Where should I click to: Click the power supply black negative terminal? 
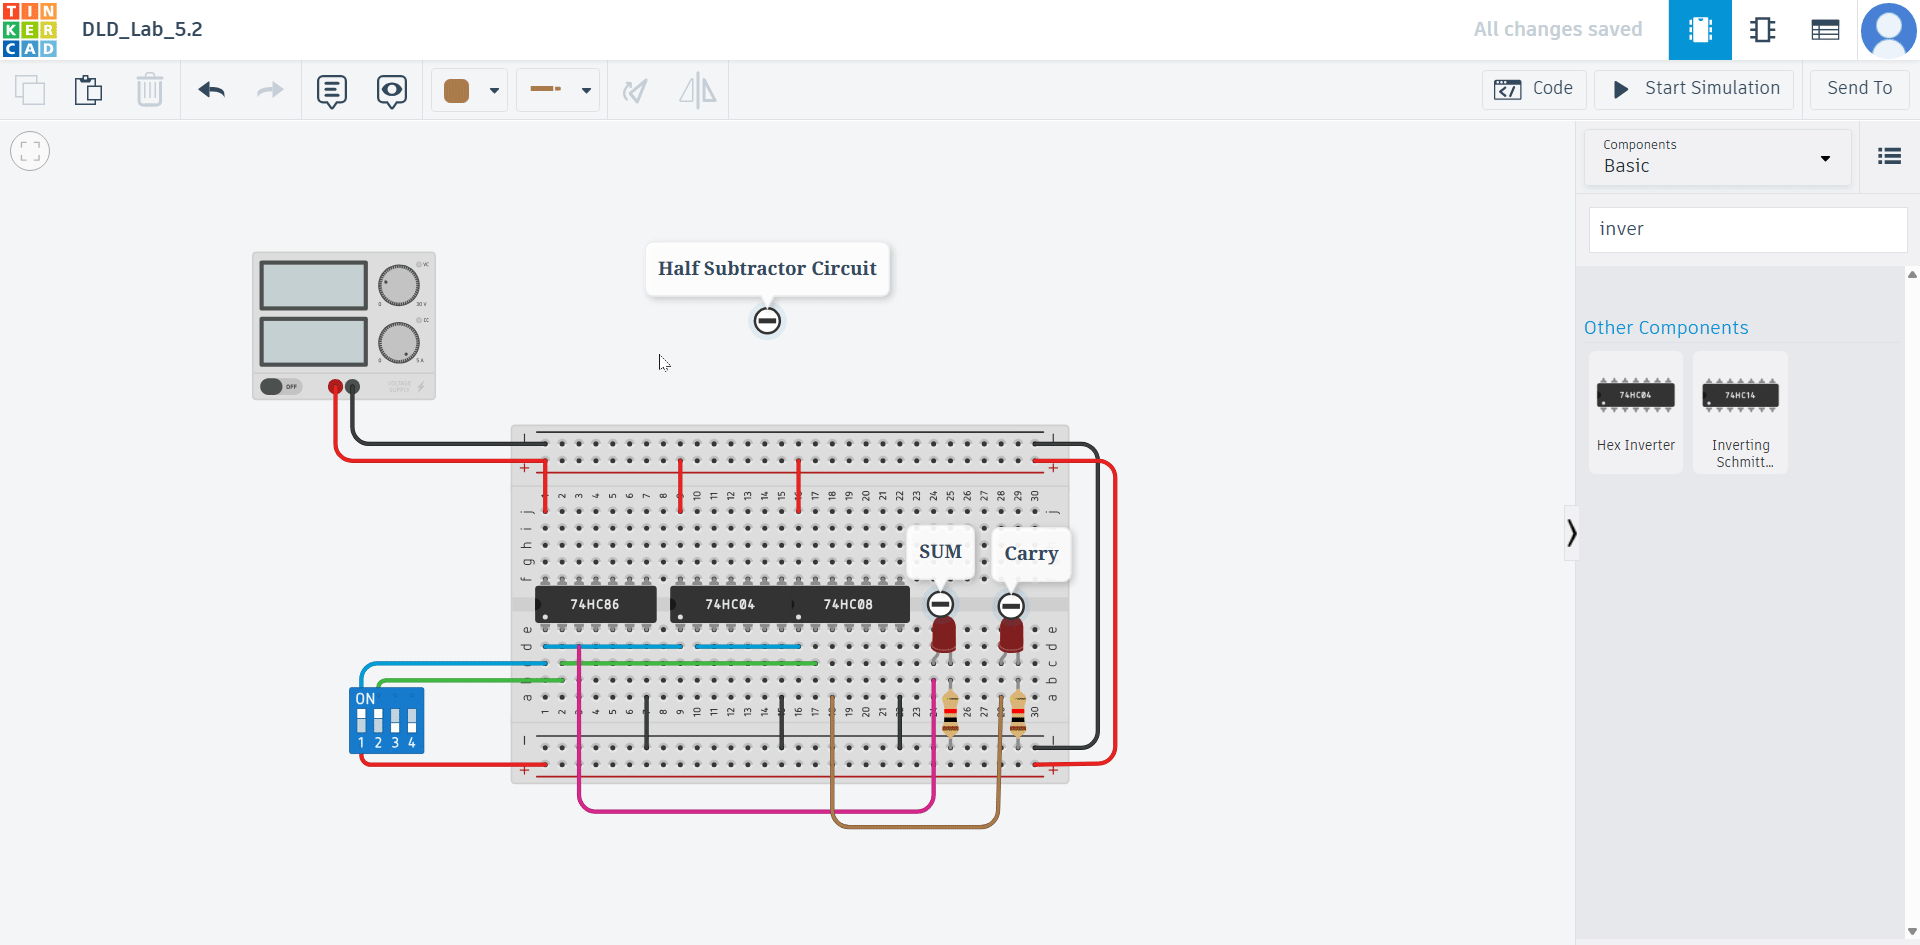tap(352, 387)
